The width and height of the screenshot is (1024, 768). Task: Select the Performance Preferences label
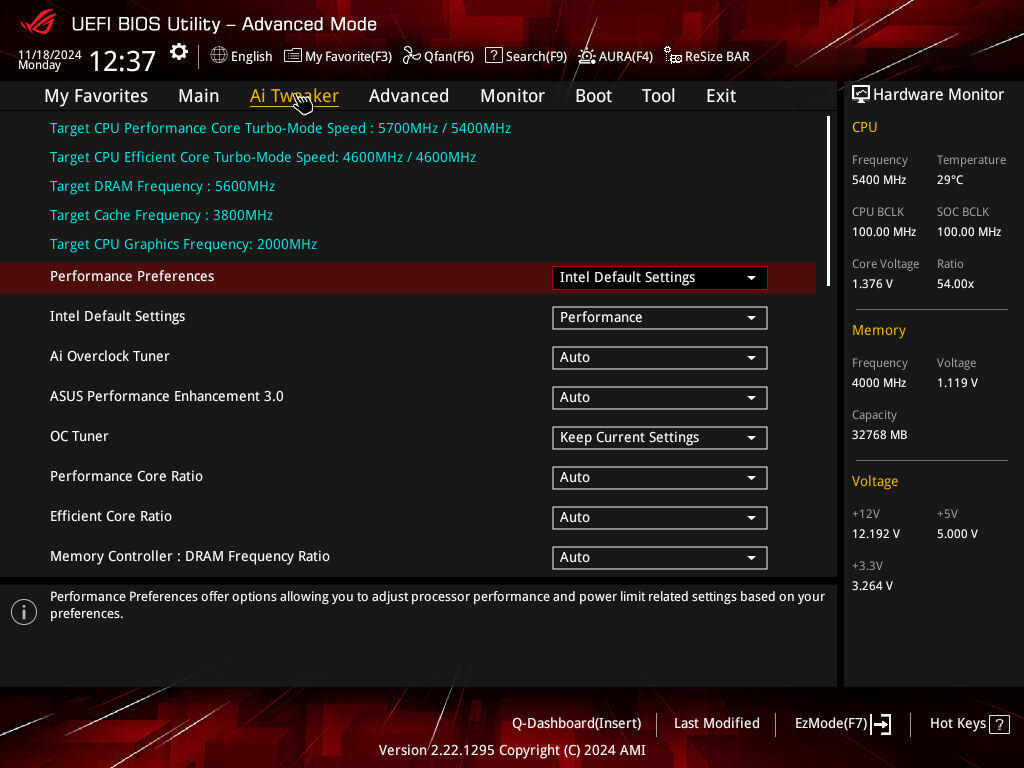pos(132,276)
